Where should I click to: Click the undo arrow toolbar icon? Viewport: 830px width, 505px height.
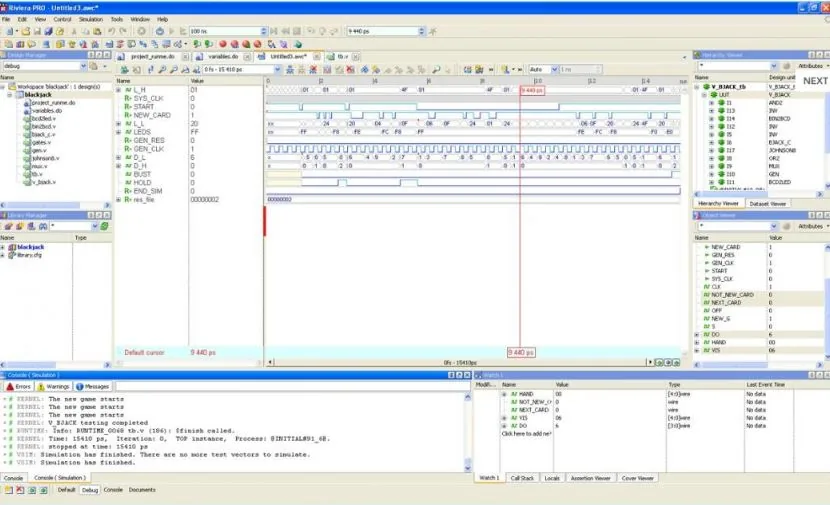(112, 31)
